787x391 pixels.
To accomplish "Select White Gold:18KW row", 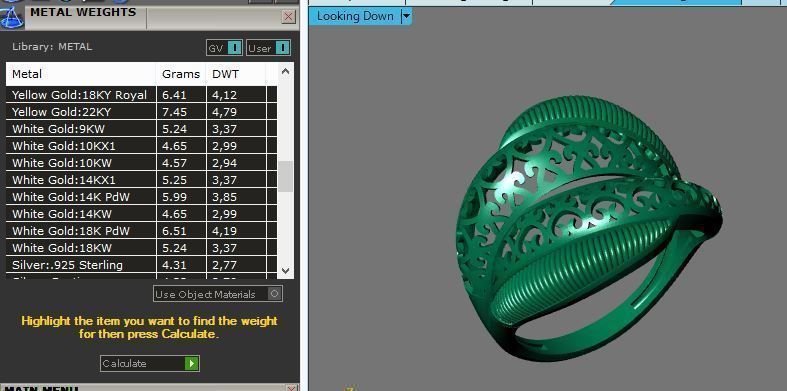I will 141,248.
